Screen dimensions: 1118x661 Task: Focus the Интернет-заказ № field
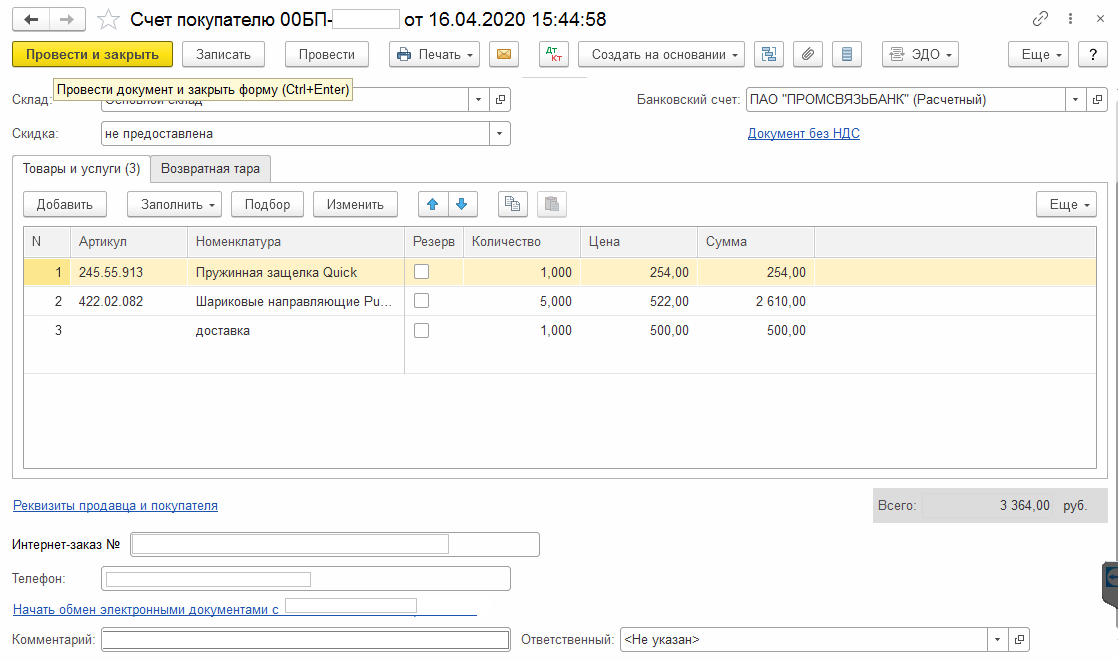335,545
